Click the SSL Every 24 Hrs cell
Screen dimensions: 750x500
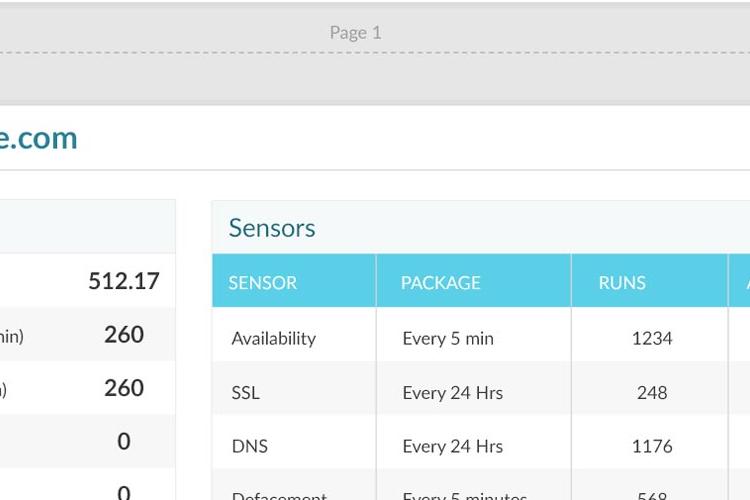point(452,393)
